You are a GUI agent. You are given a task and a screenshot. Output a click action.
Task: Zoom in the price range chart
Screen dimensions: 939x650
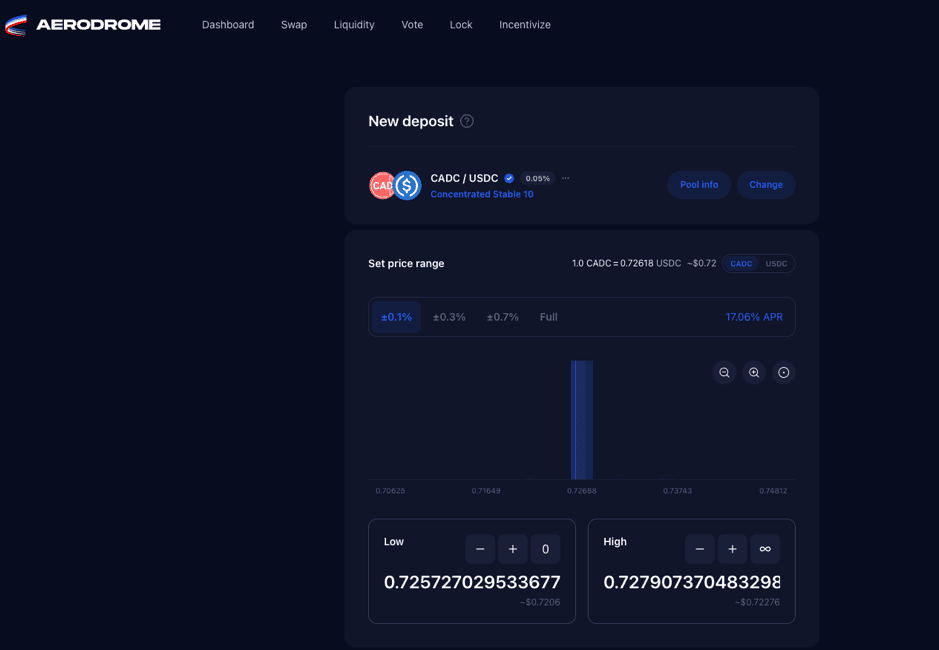(754, 373)
